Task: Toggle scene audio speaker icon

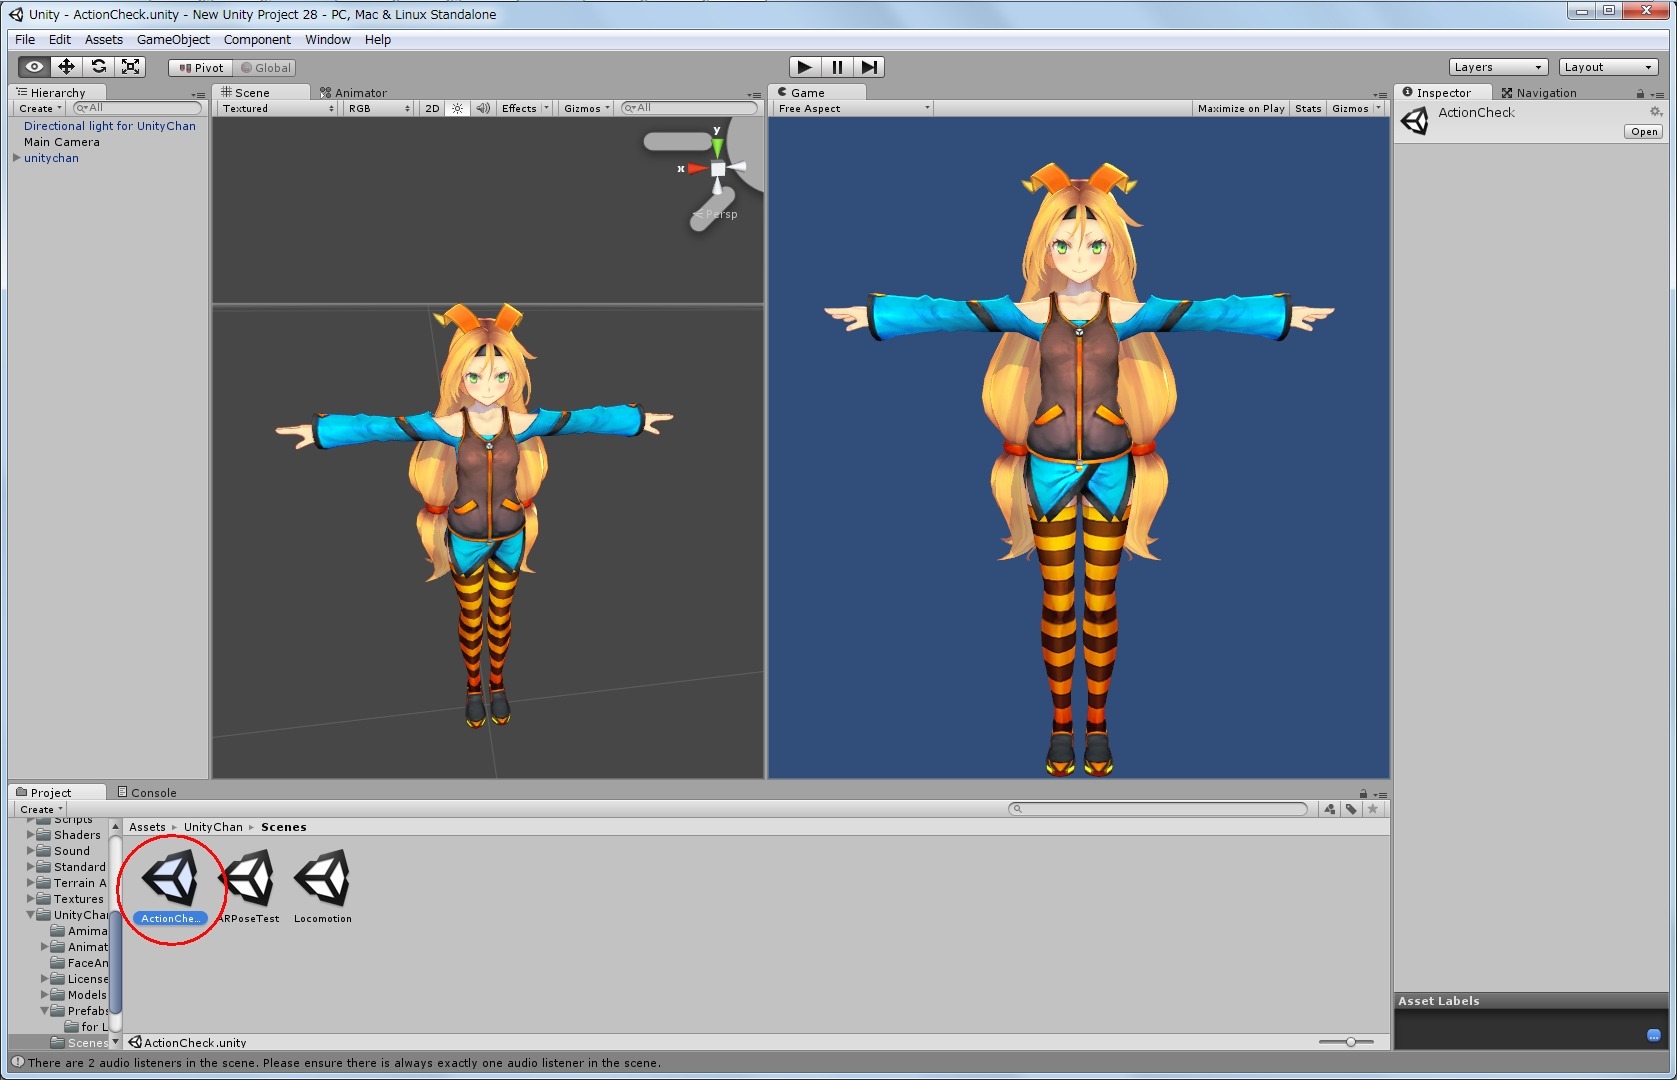Action: click(x=483, y=108)
